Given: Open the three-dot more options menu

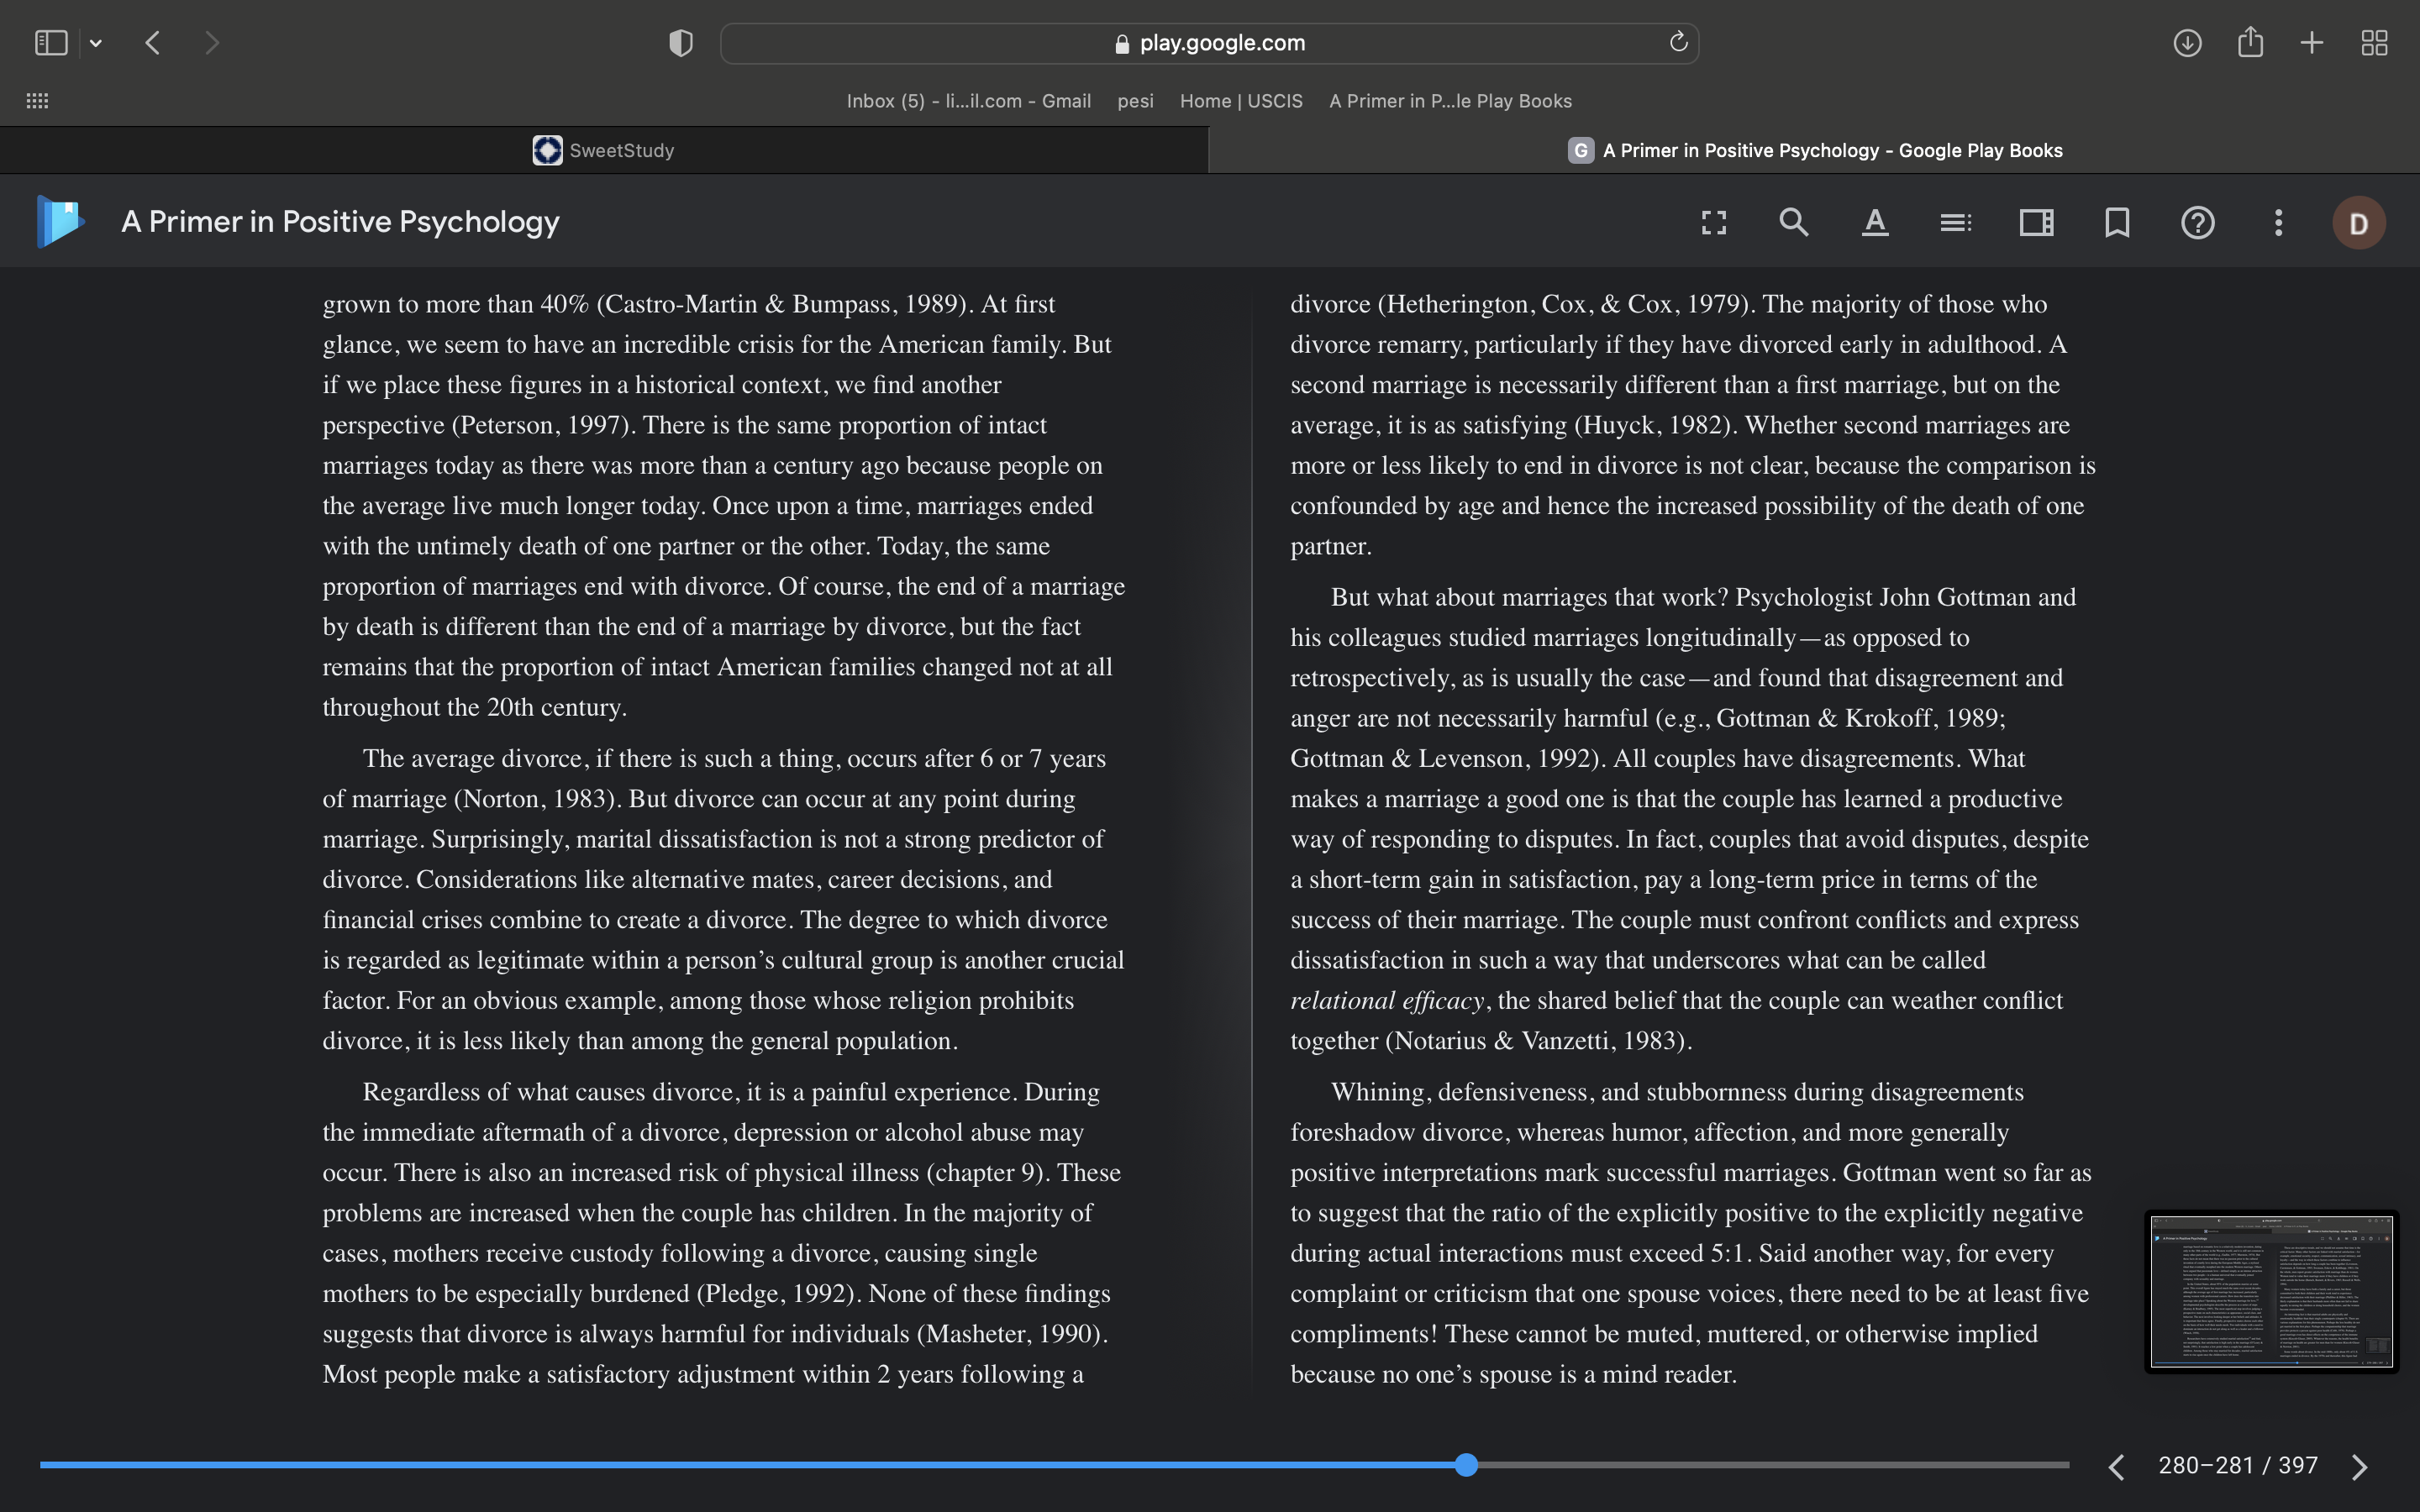Looking at the screenshot, I should pos(2278,222).
